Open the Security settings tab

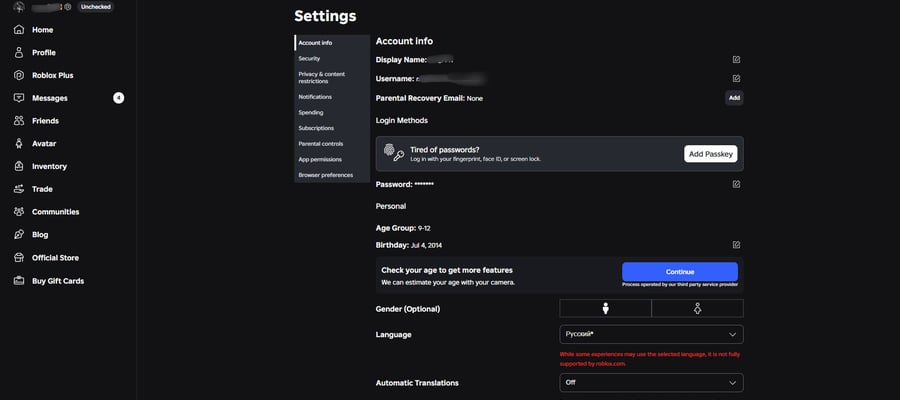[x=332, y=59]
